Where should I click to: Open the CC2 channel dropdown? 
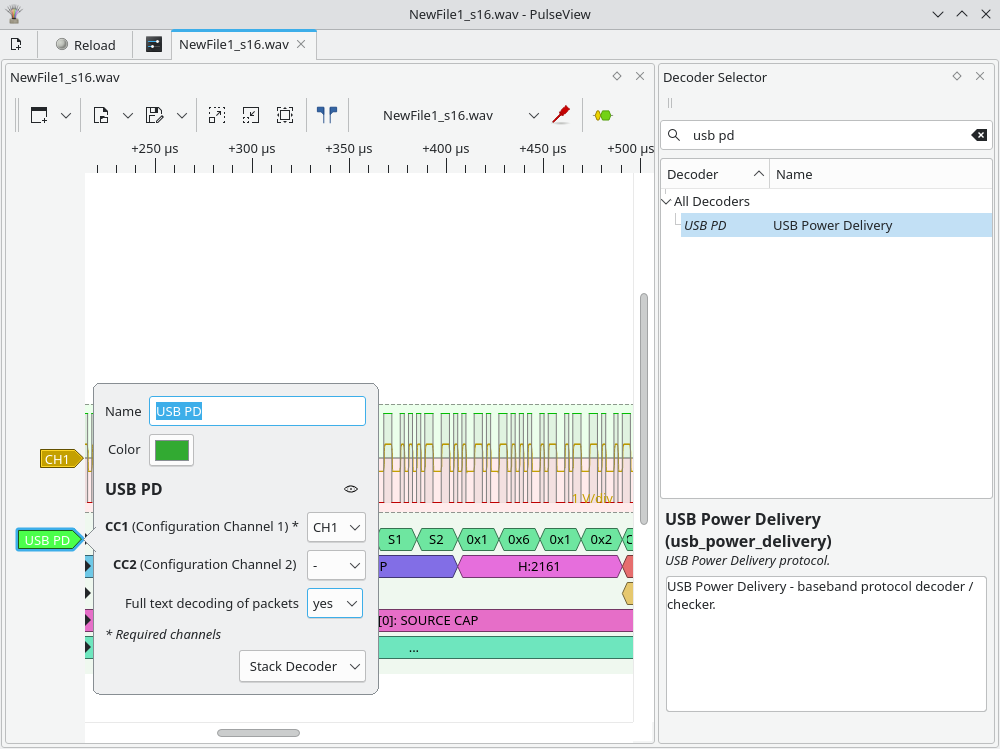click(x=336, y=565)
